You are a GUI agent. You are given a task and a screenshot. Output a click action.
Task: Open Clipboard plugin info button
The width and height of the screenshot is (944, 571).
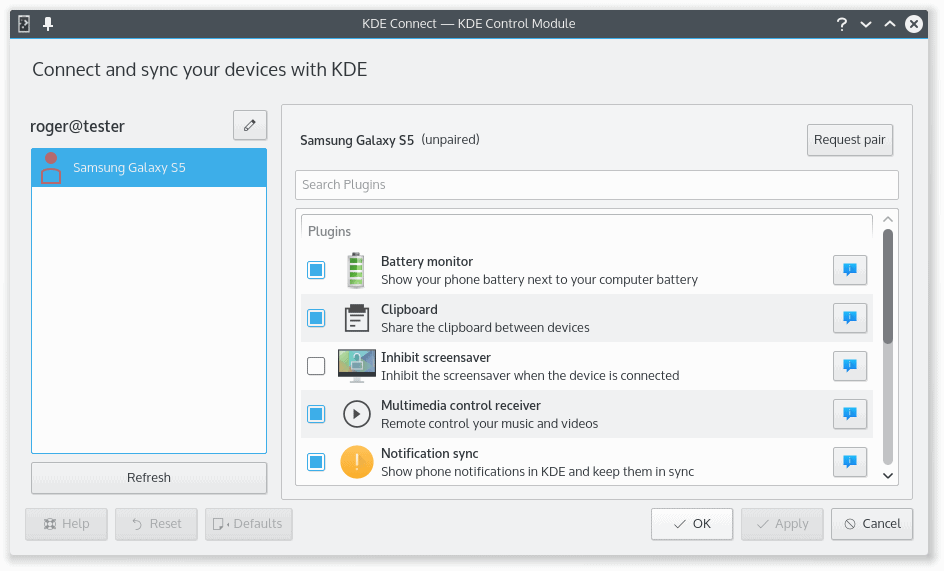pyautogui.click(x=850, y=318)
